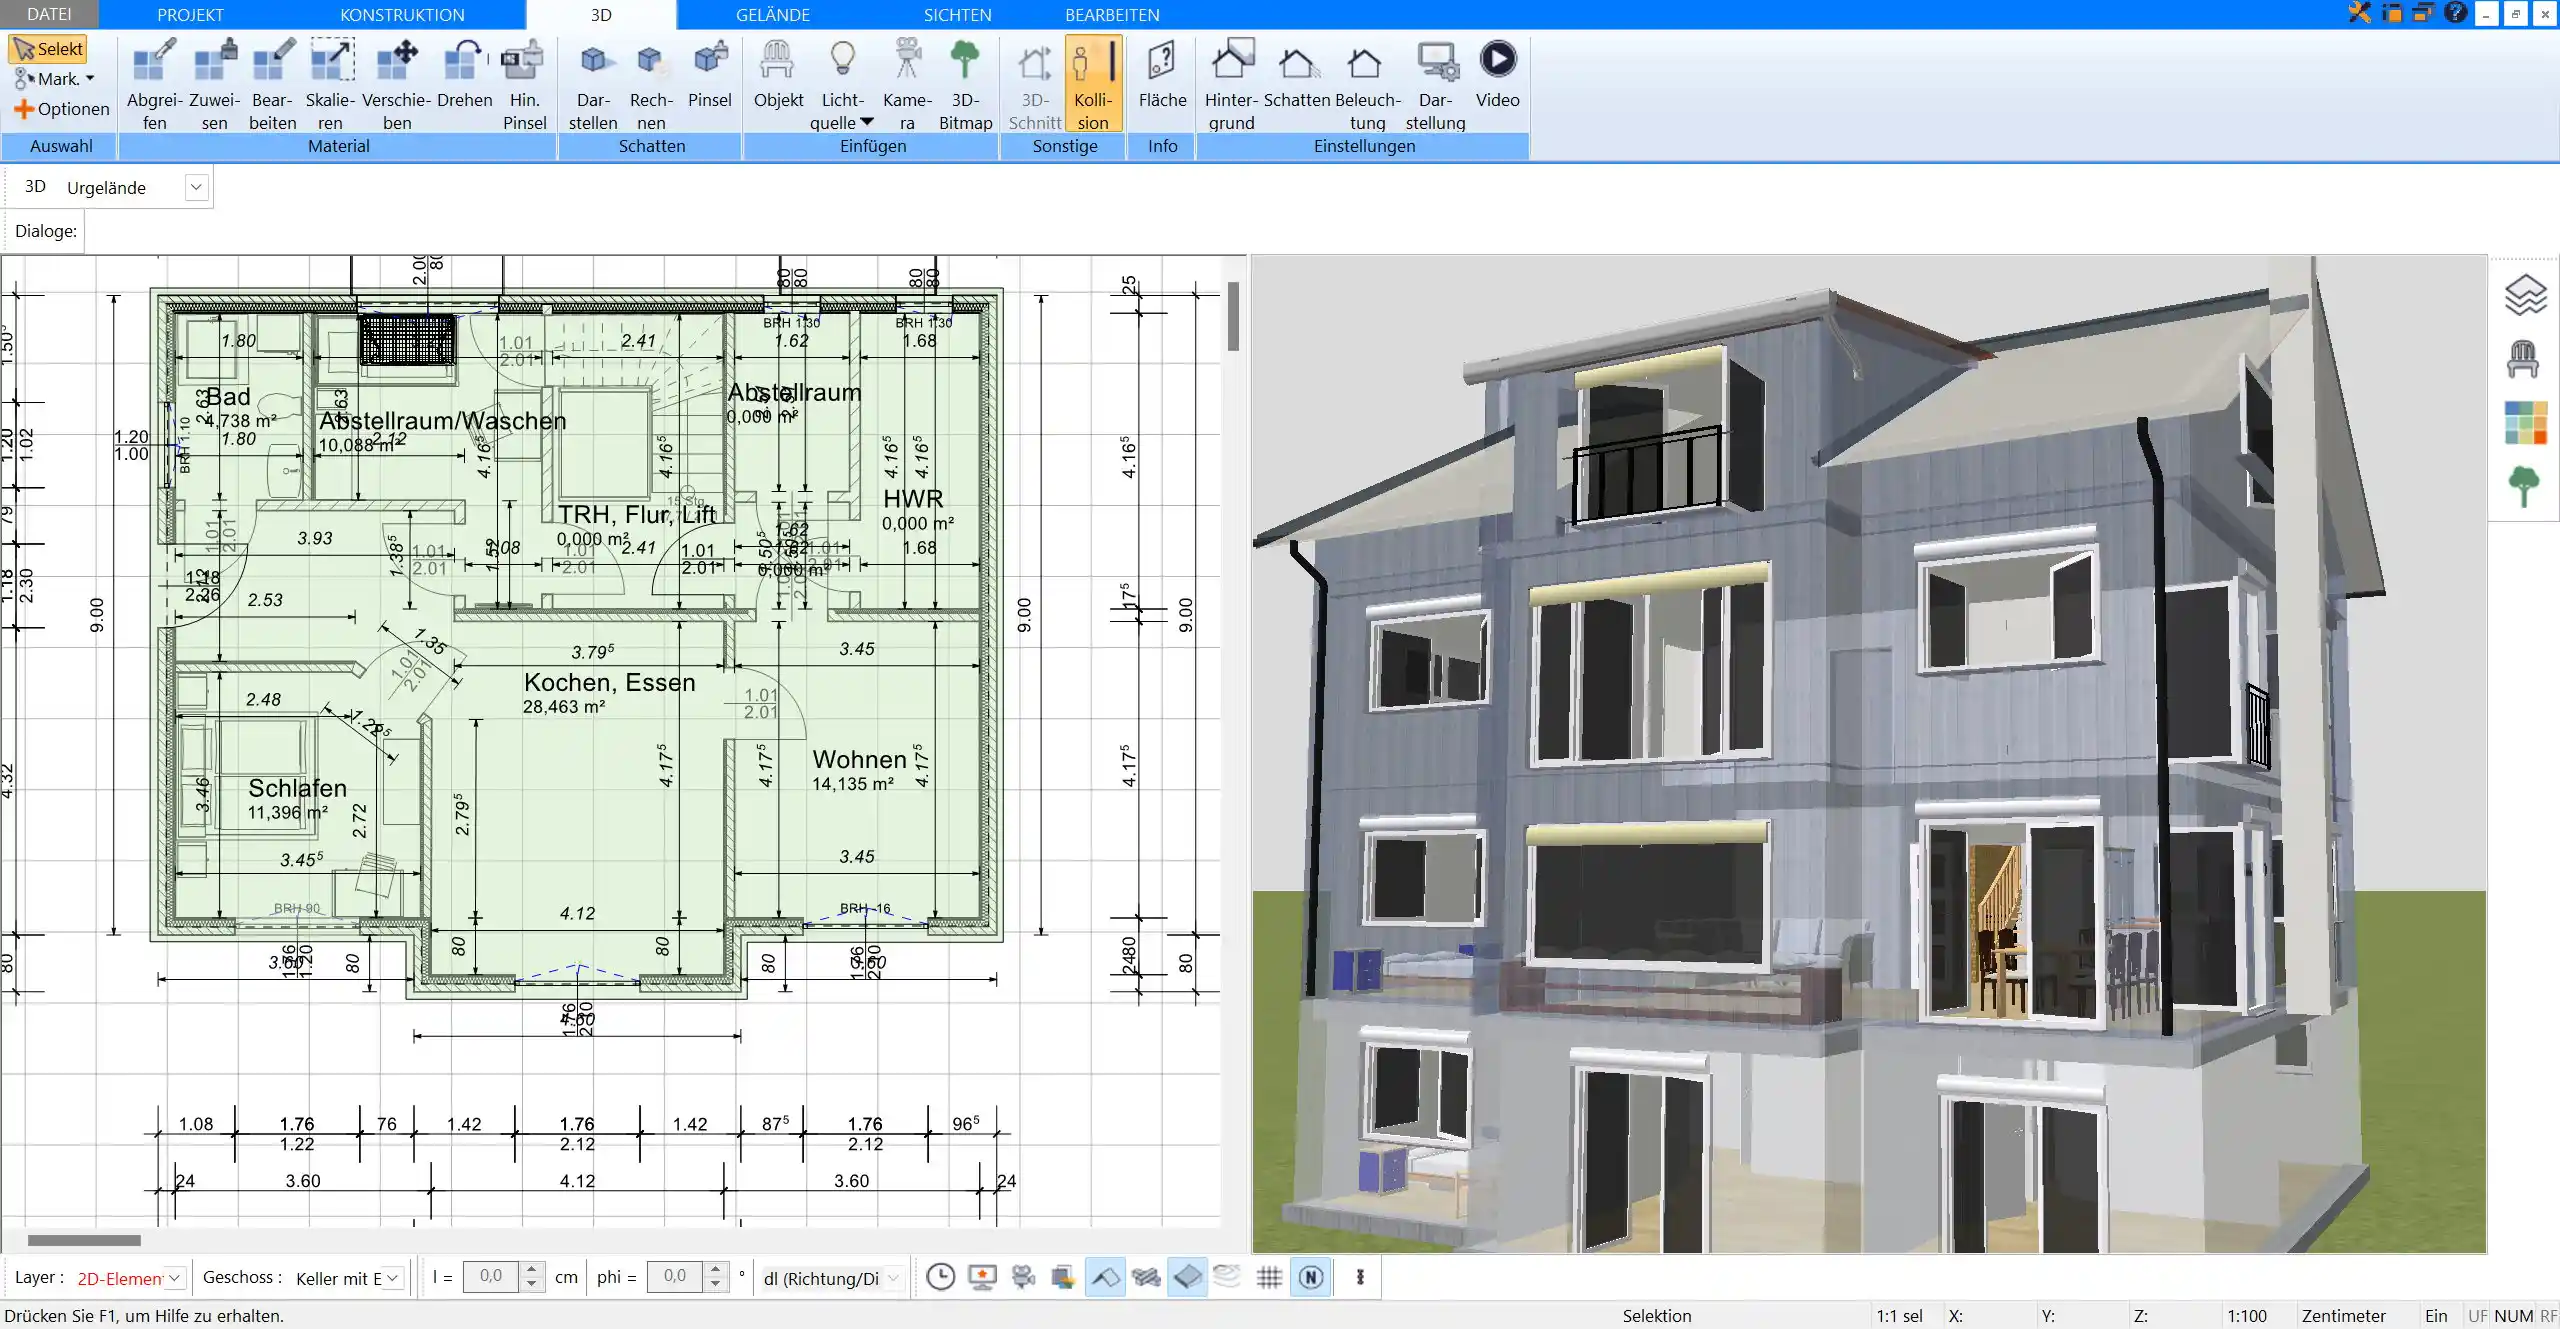Click the film camera icon in bottom toolbar
This screenshot has width=2560, height=1329.
point(1023,1277)
